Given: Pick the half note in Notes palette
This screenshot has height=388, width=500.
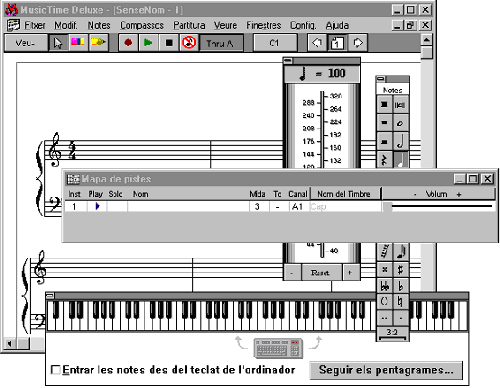Looking at the screenshot, I should (x=401, y=142).
